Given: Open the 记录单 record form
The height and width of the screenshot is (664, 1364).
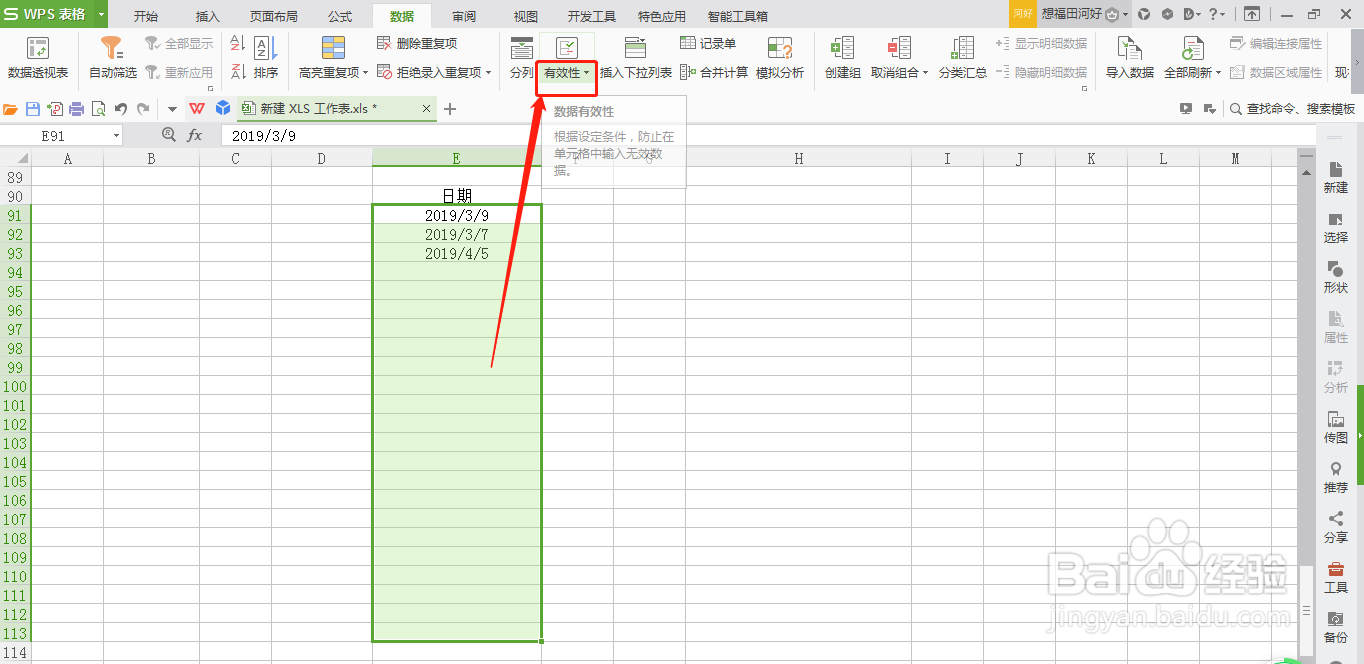Looking at the screenshot, I should coord(708,44).
